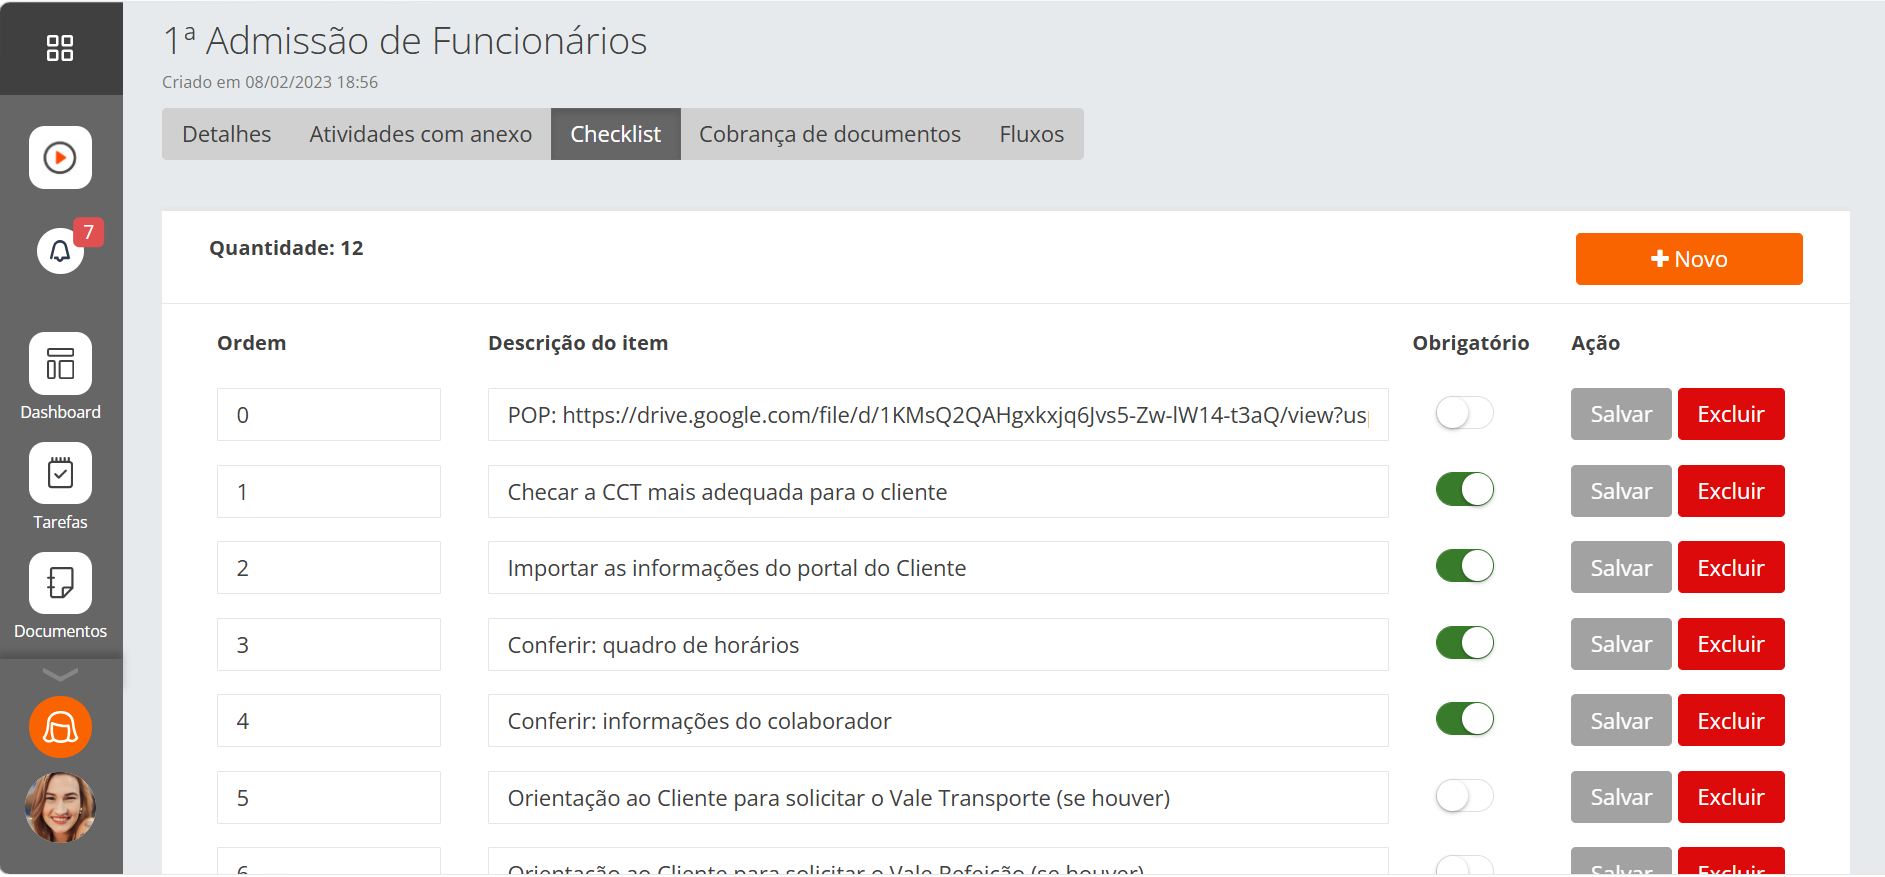Screen dimensions: 1885x877
Task: Delete the quadro de horários item
Action: [1731, 644]
